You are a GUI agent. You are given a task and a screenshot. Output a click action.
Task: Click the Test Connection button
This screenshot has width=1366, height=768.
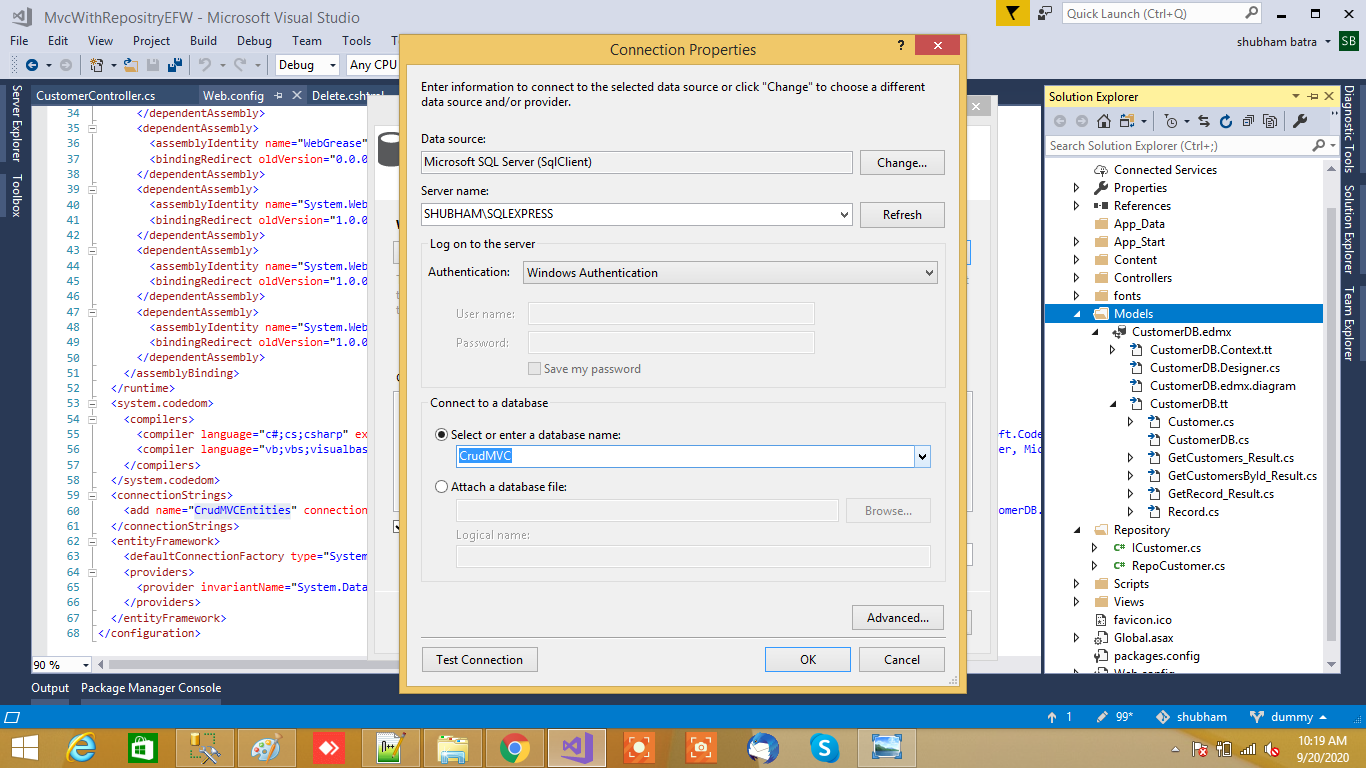coord(479,659)
